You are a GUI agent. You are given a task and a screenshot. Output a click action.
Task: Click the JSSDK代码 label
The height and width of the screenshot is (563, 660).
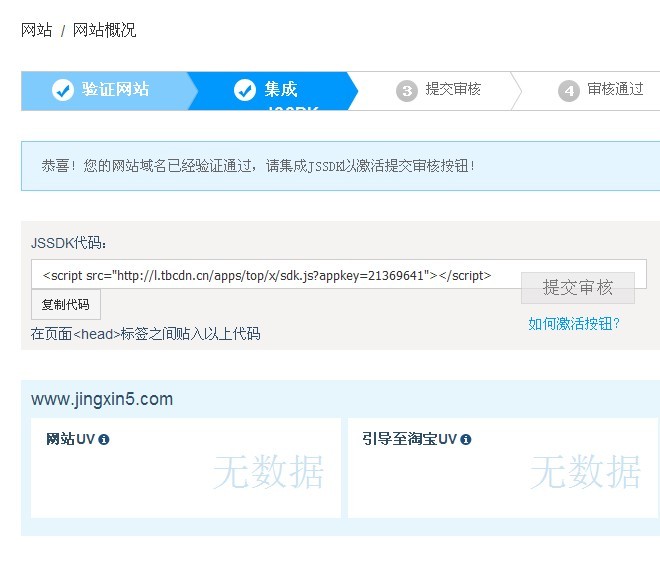[x=69, y=243]
